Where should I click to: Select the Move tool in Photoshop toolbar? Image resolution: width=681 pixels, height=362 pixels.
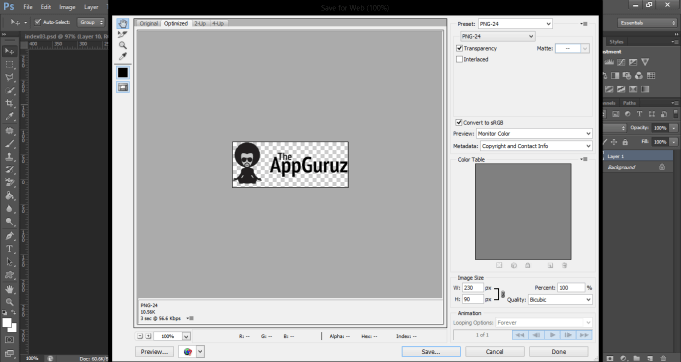(x=9, y=51)
